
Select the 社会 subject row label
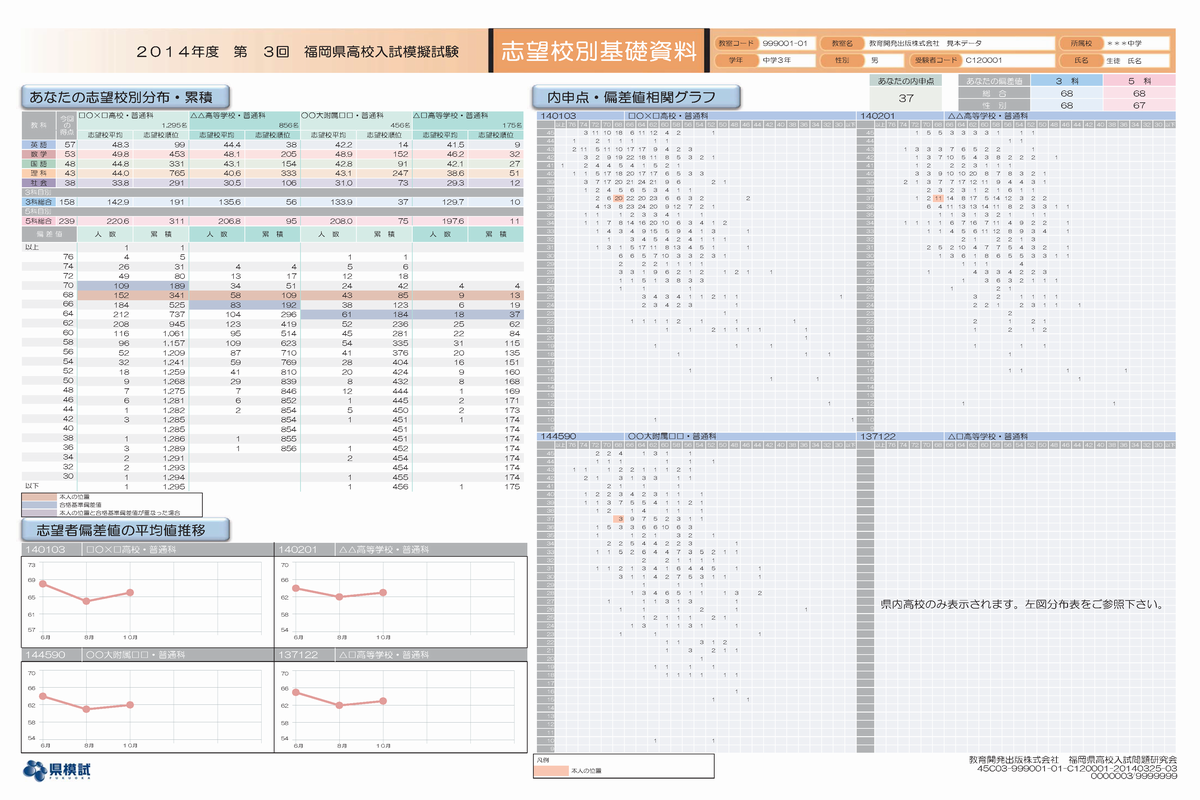tap(39, 184)
